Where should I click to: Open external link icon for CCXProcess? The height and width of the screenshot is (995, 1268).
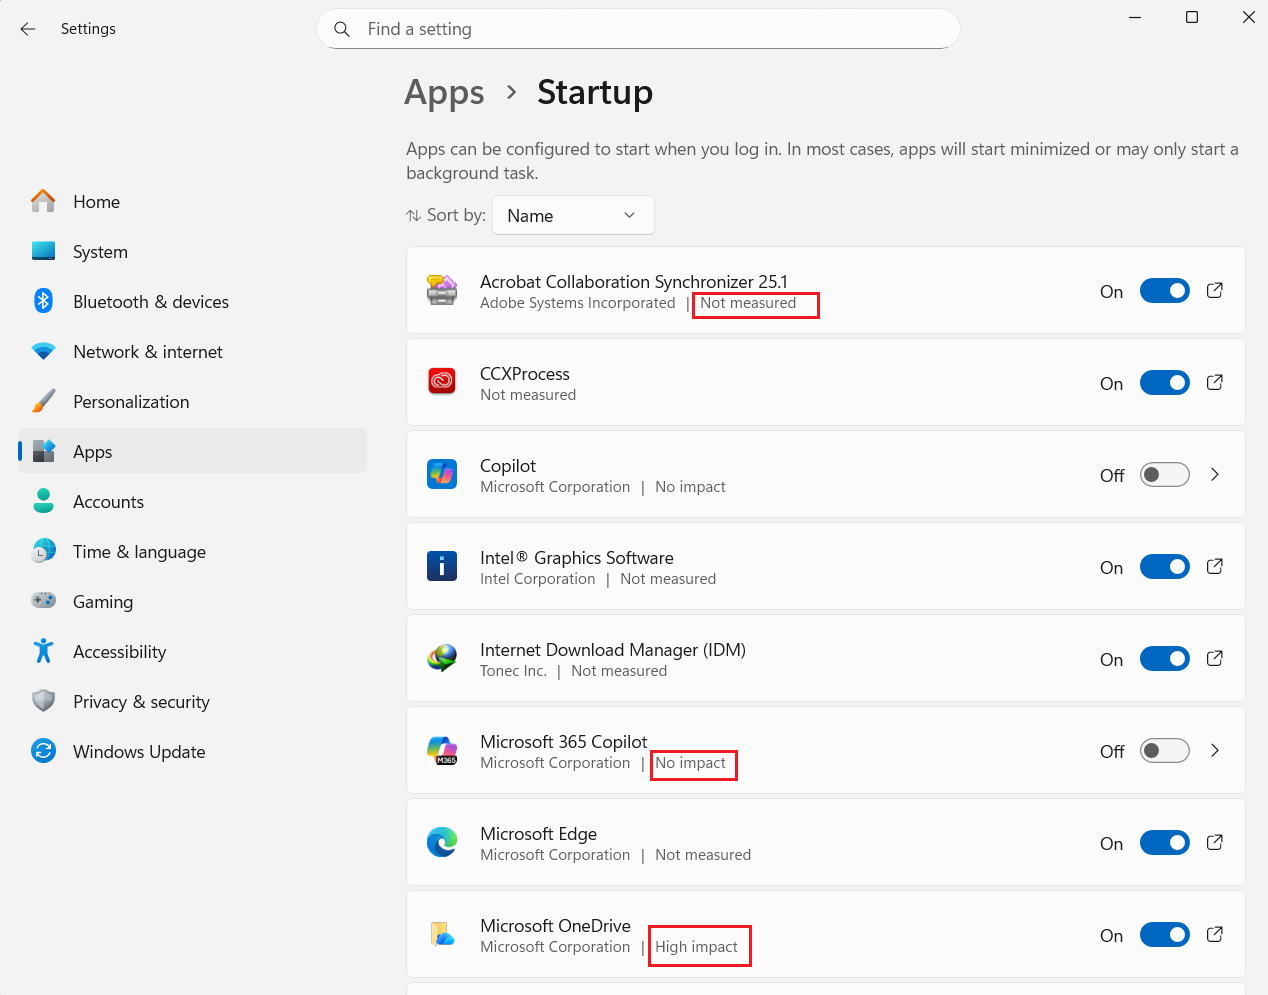point(1215,383)
